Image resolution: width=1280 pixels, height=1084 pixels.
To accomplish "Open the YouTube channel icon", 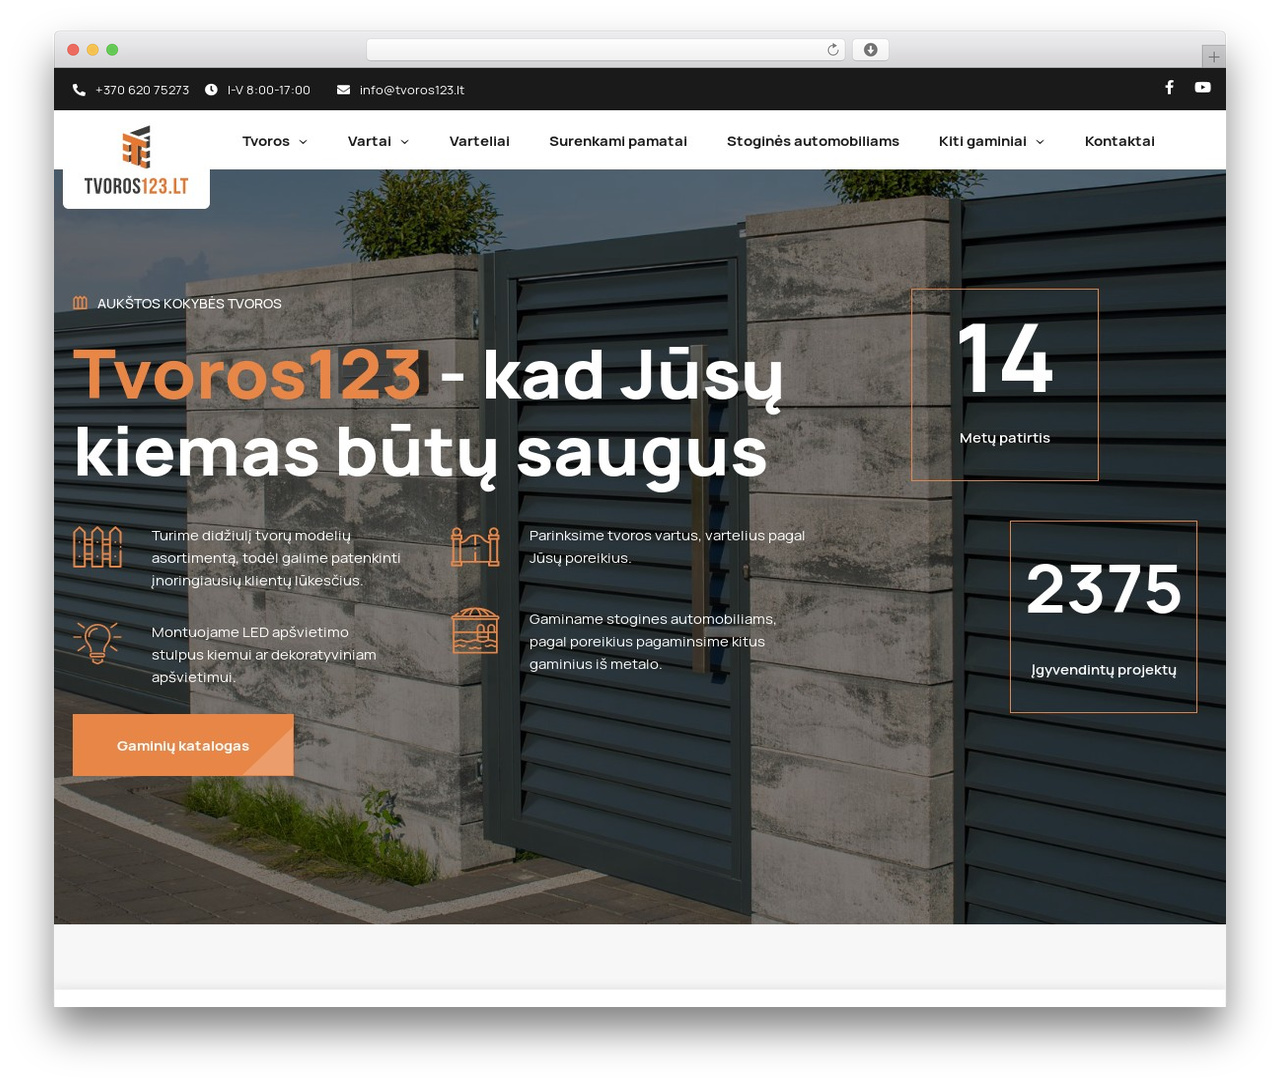I will pyautogui.click(x=1203, y=87).
